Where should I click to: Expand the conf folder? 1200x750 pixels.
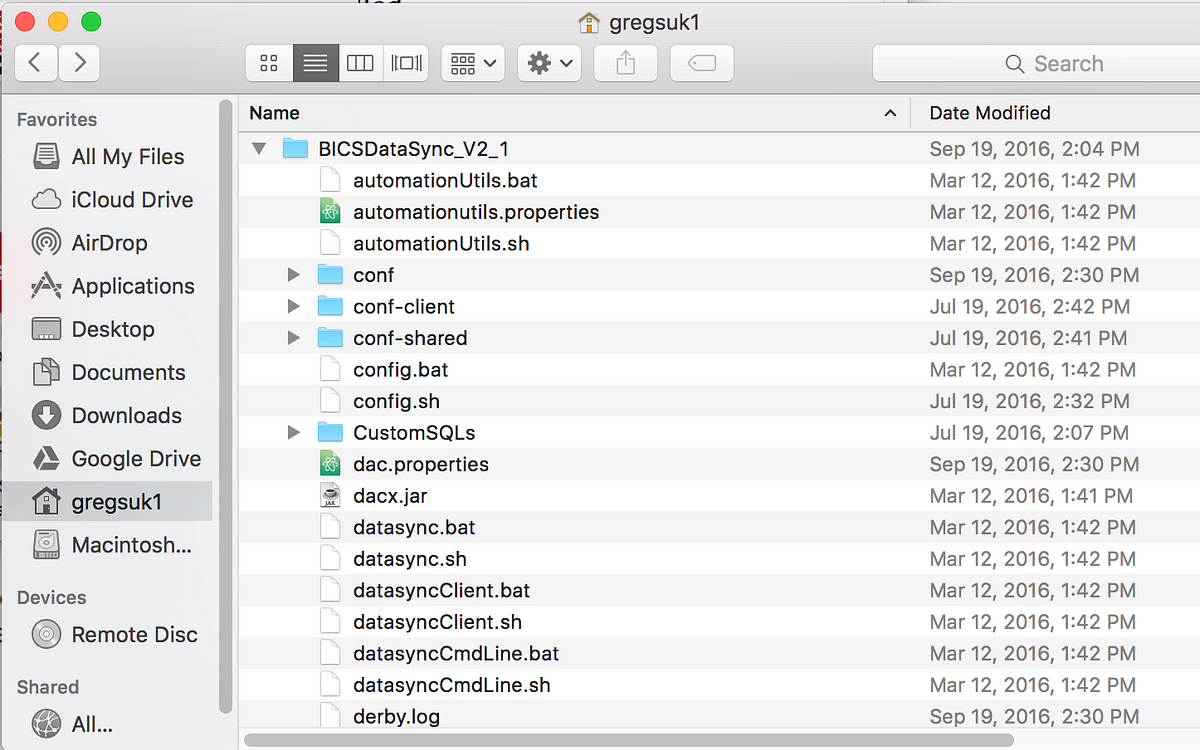[293, 275]
